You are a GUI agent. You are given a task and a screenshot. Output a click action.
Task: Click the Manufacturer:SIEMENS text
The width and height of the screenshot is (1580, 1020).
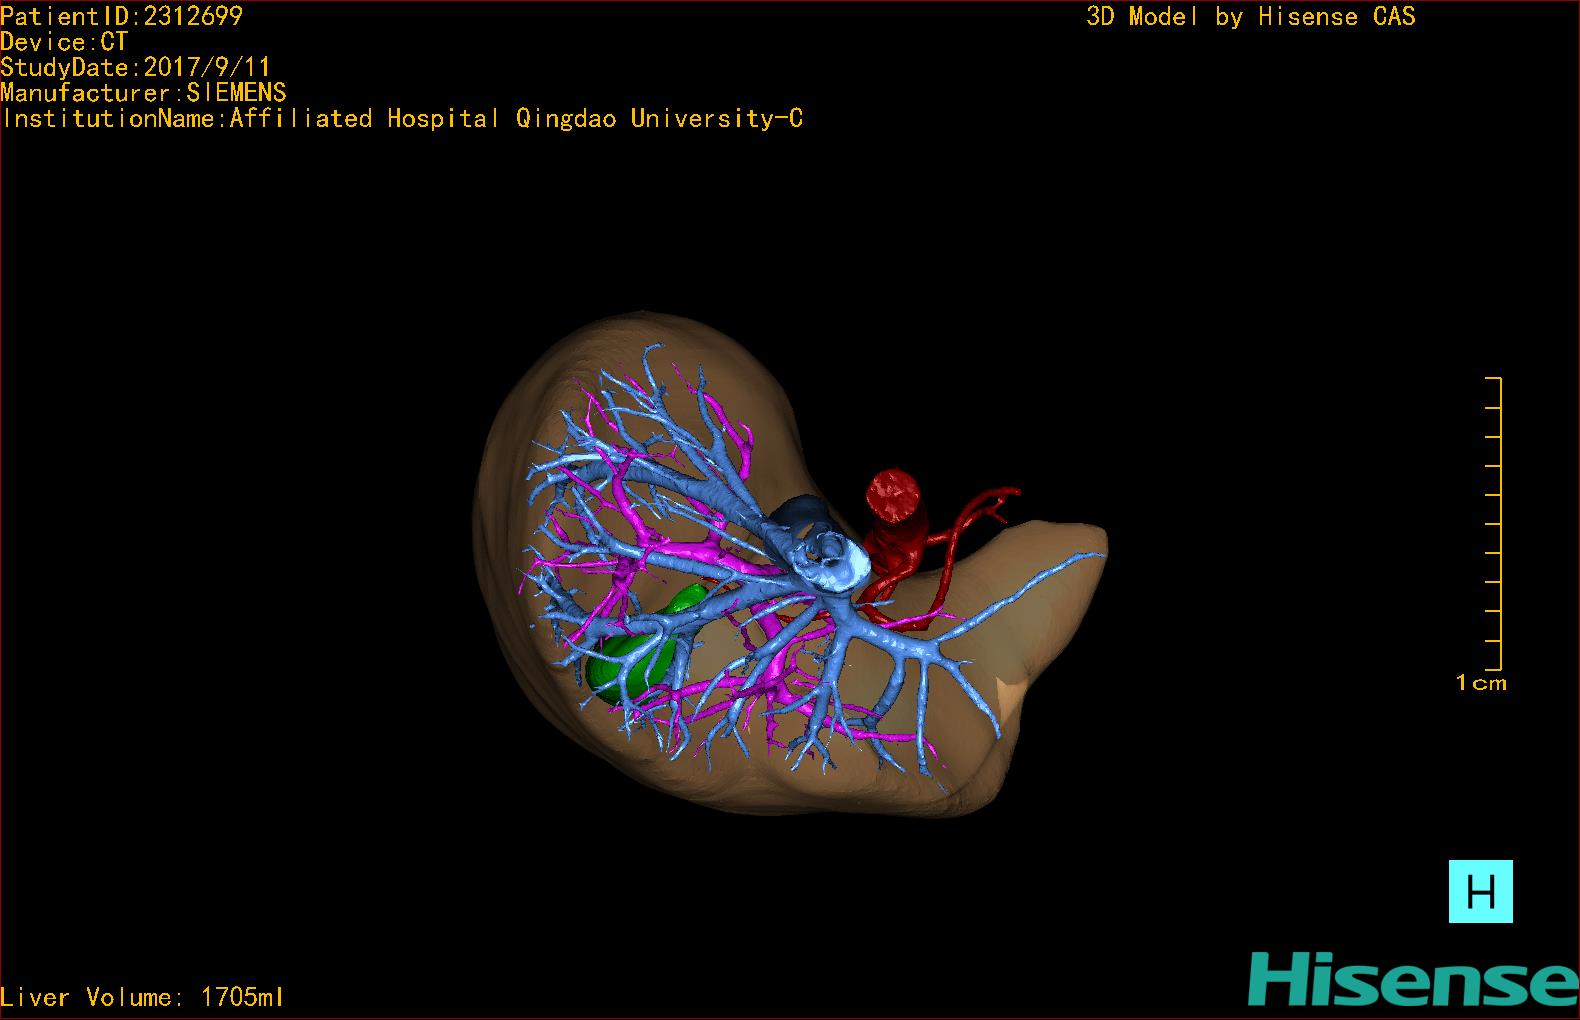click(x=143, y=93)
